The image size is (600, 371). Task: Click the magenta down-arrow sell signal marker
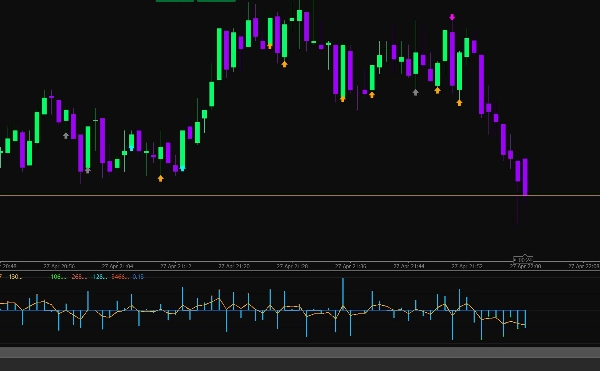pos(452,17)
